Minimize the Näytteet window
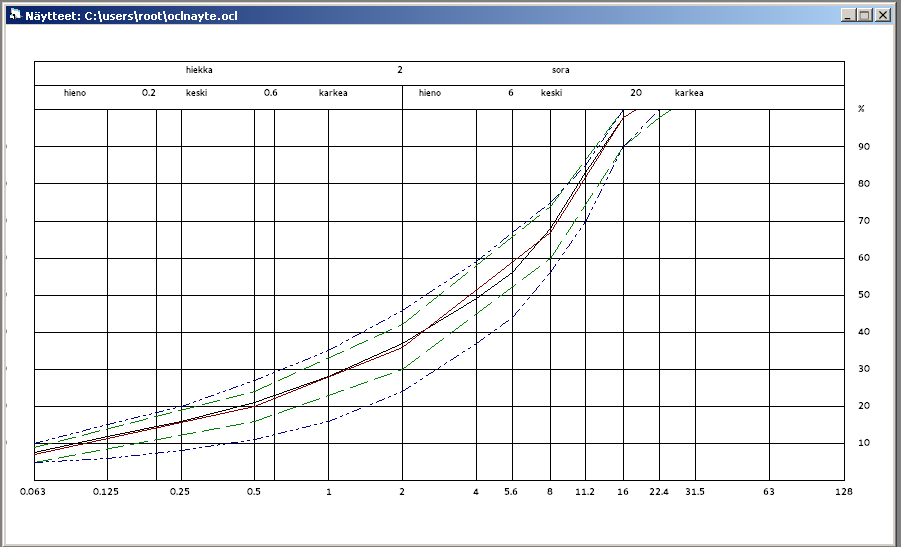Image resolution: width=901 pixels, height=547 pixels. (848, 16)
